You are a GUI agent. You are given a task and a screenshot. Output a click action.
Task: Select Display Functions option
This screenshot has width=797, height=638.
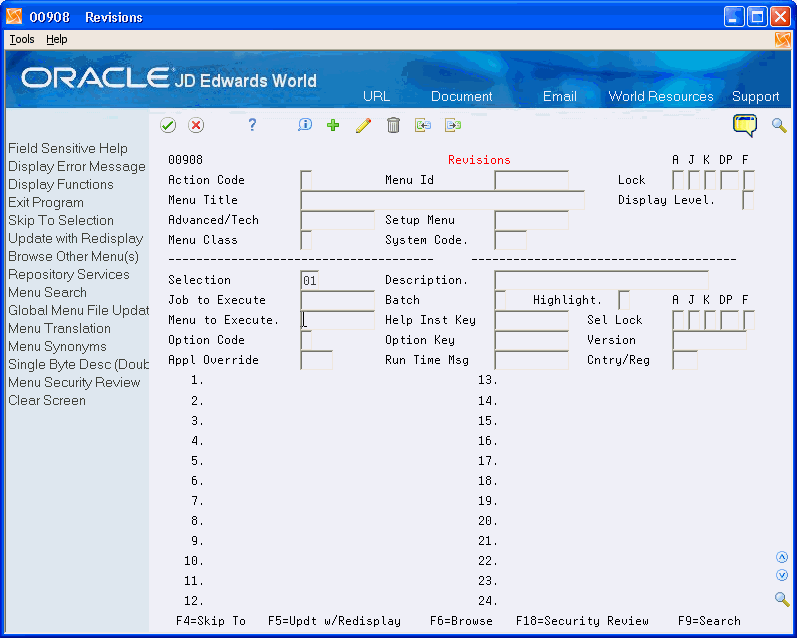(x=60, y=184)
